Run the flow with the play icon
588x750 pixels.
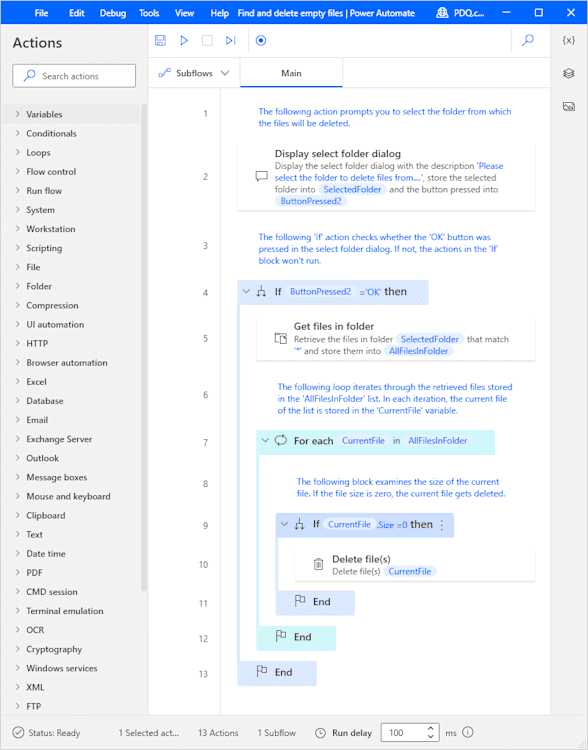(x=184, y=41)
